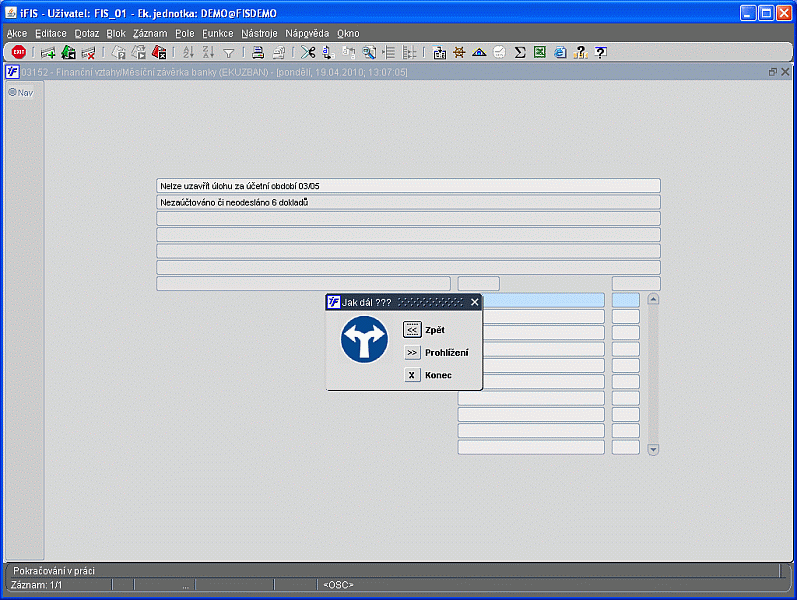Open the Editace menu
This screenshot has width=797, height=600.
[51, 34]
